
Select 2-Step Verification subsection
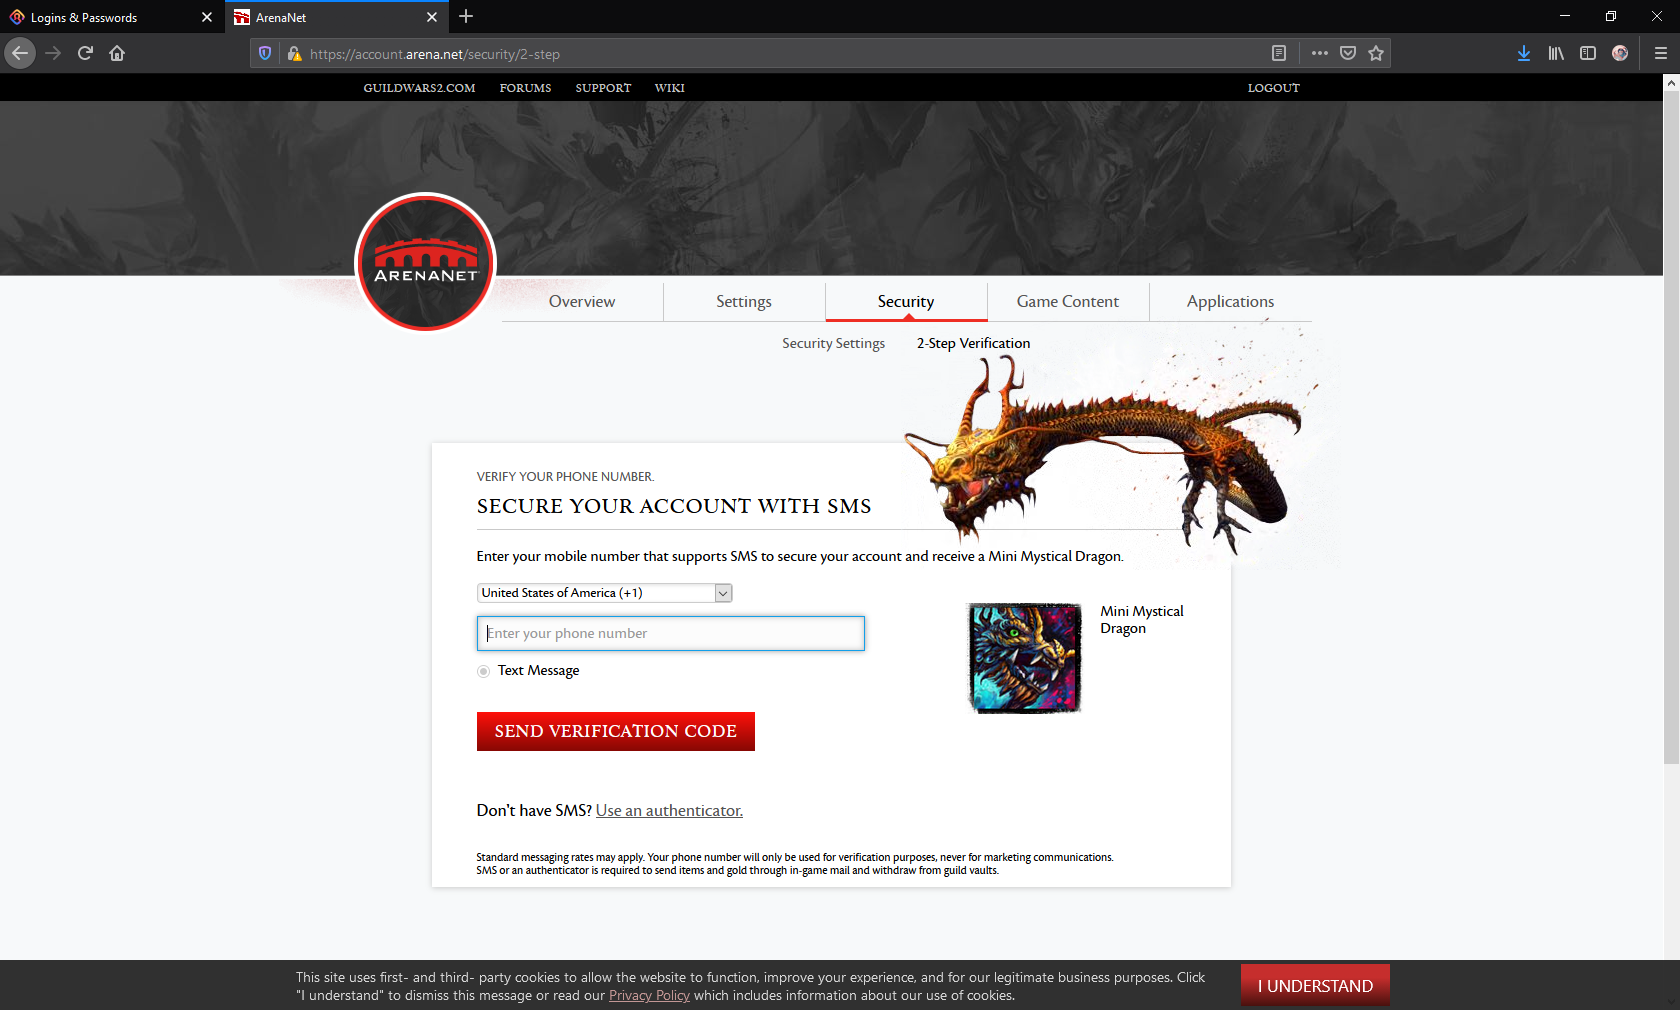tap(973, 343)
